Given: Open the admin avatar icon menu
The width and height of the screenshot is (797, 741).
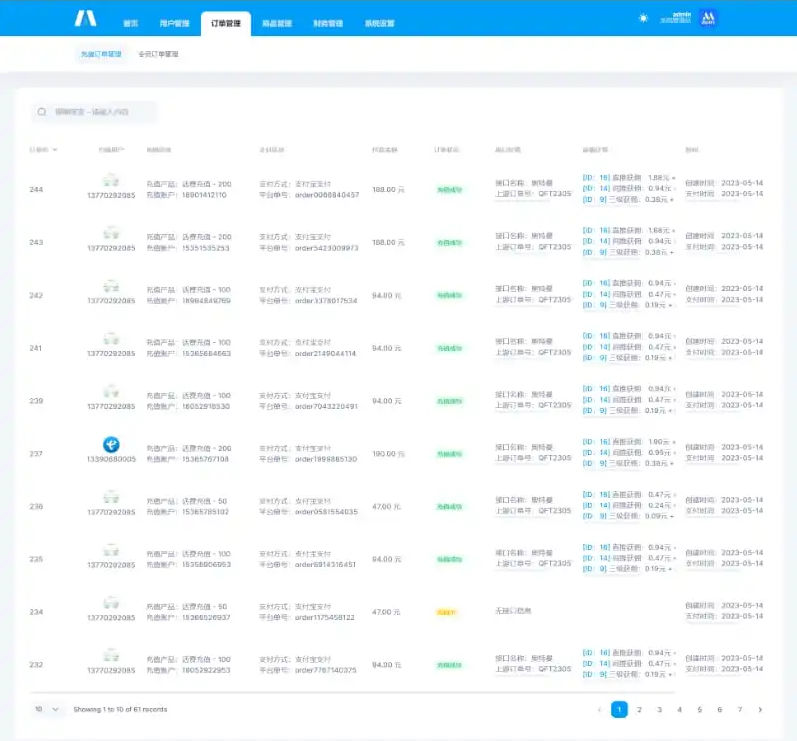Looking at the screenshot, I should [x=708, y=18].
